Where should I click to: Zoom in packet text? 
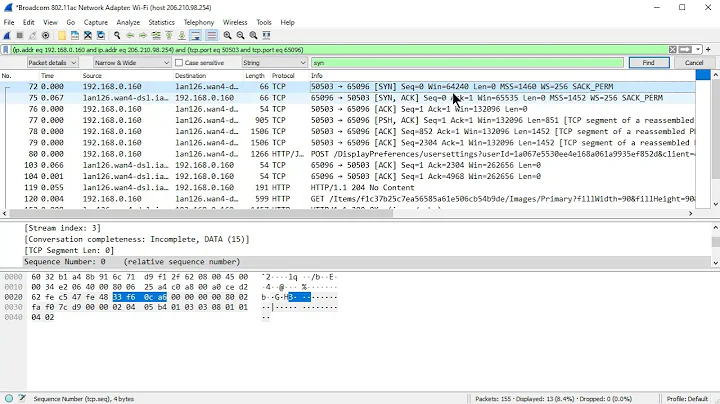coord(227,35)
